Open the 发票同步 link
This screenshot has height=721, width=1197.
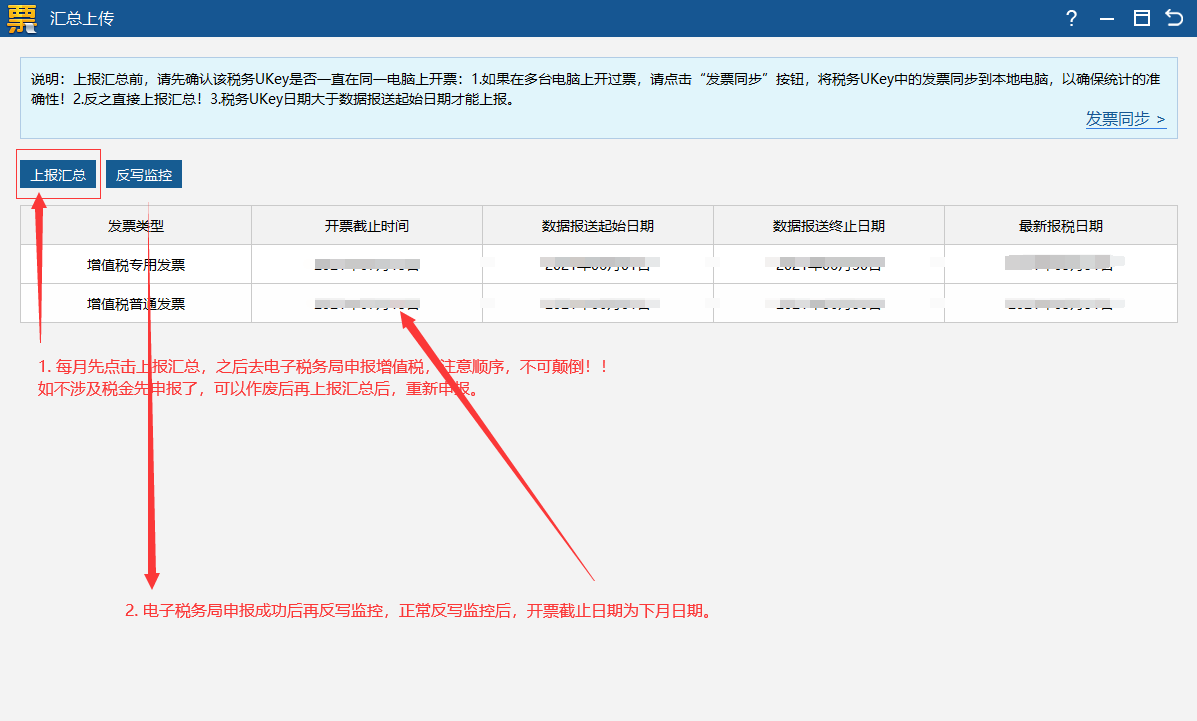point(1125,119)
